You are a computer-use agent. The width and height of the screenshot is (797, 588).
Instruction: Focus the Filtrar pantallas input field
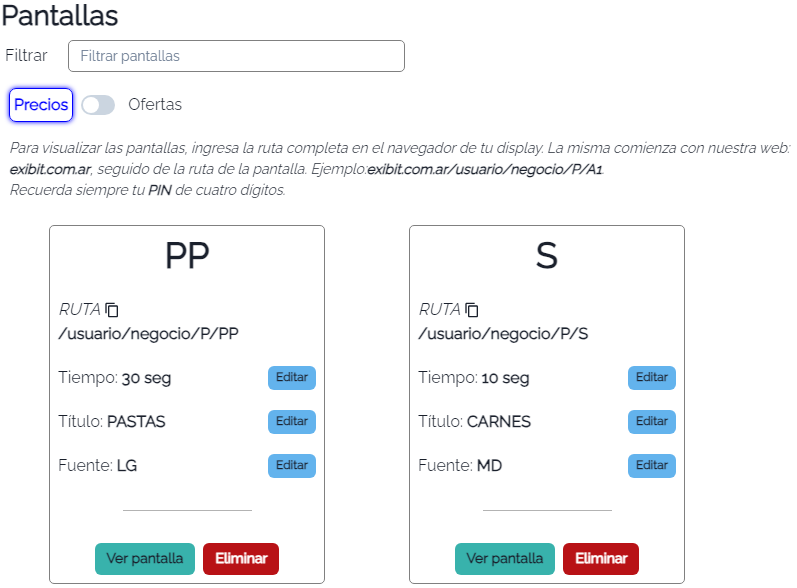coord(236,56)
